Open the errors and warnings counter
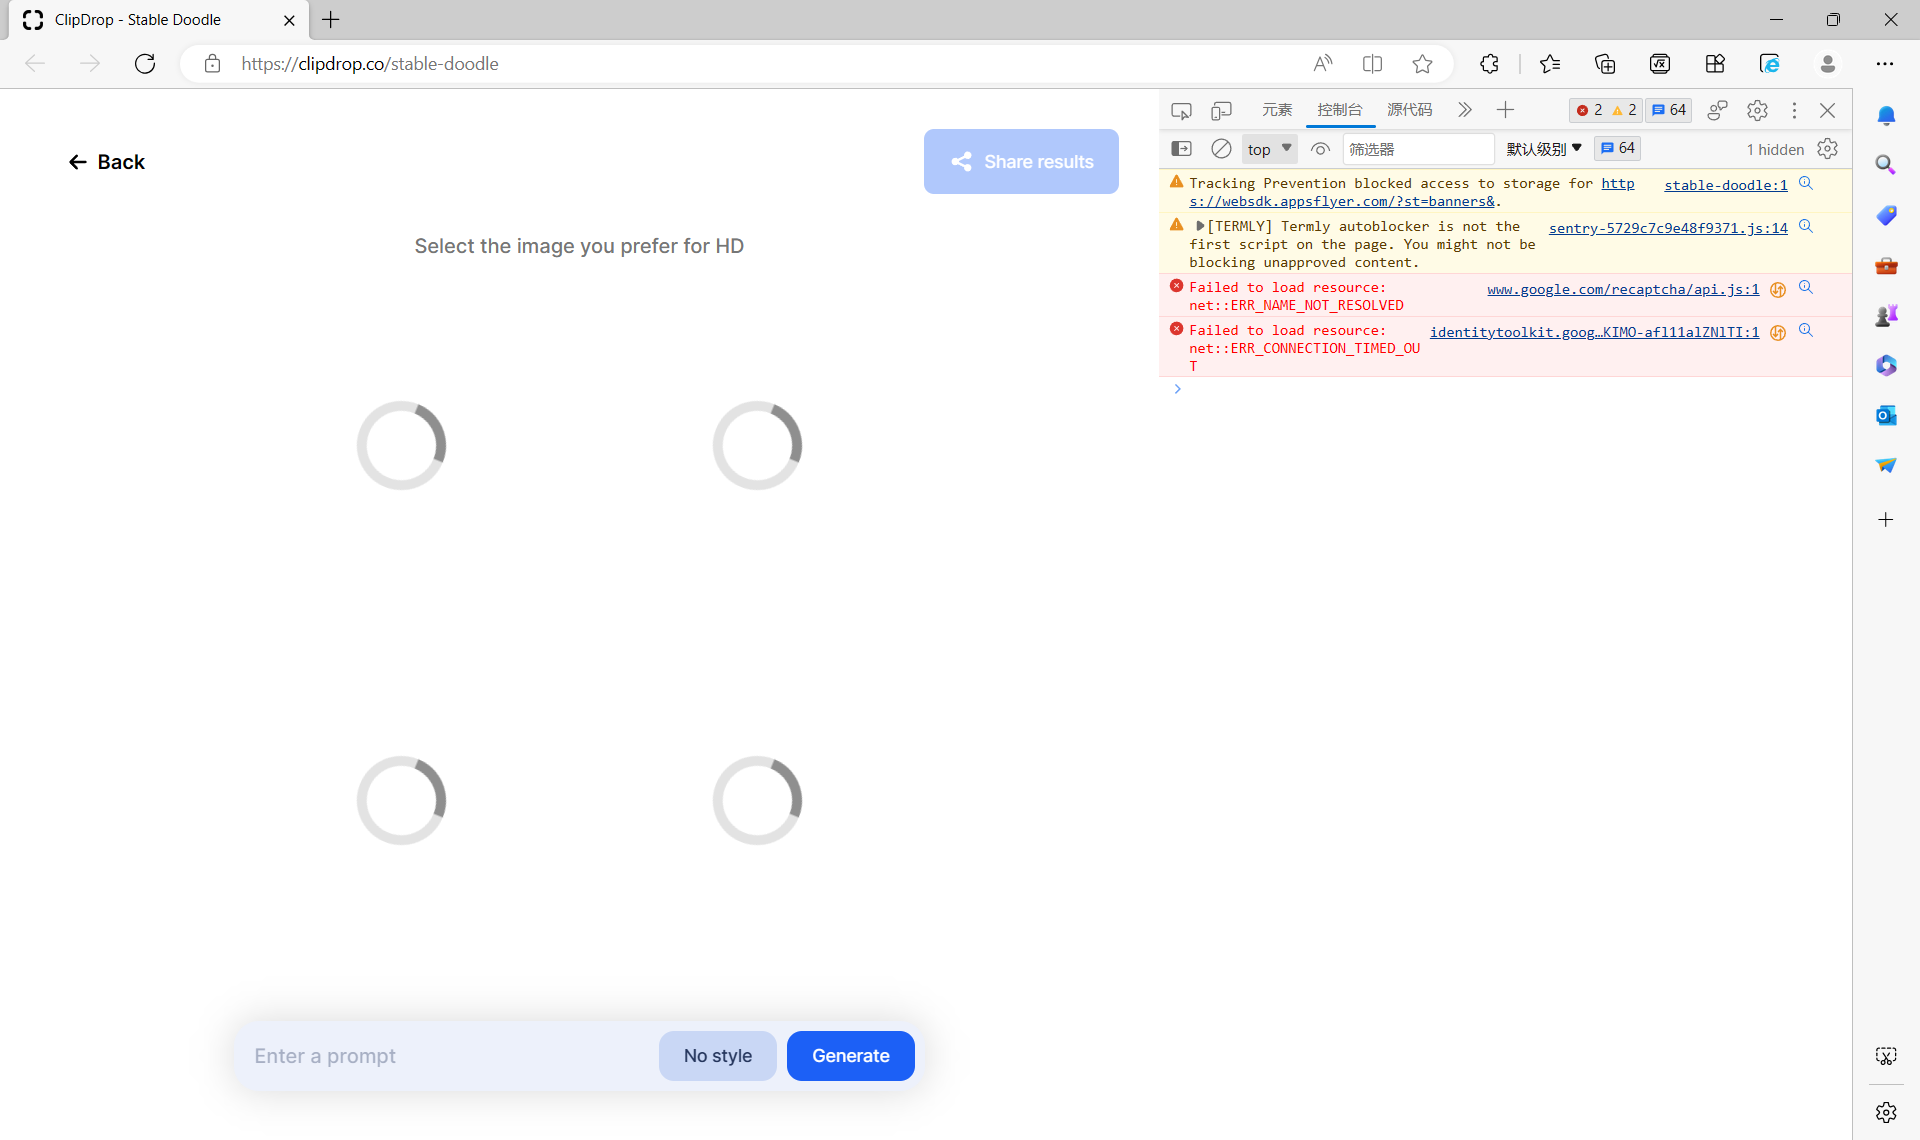This screenshot has width=1920, height=1140. [x=1606, y=110]
